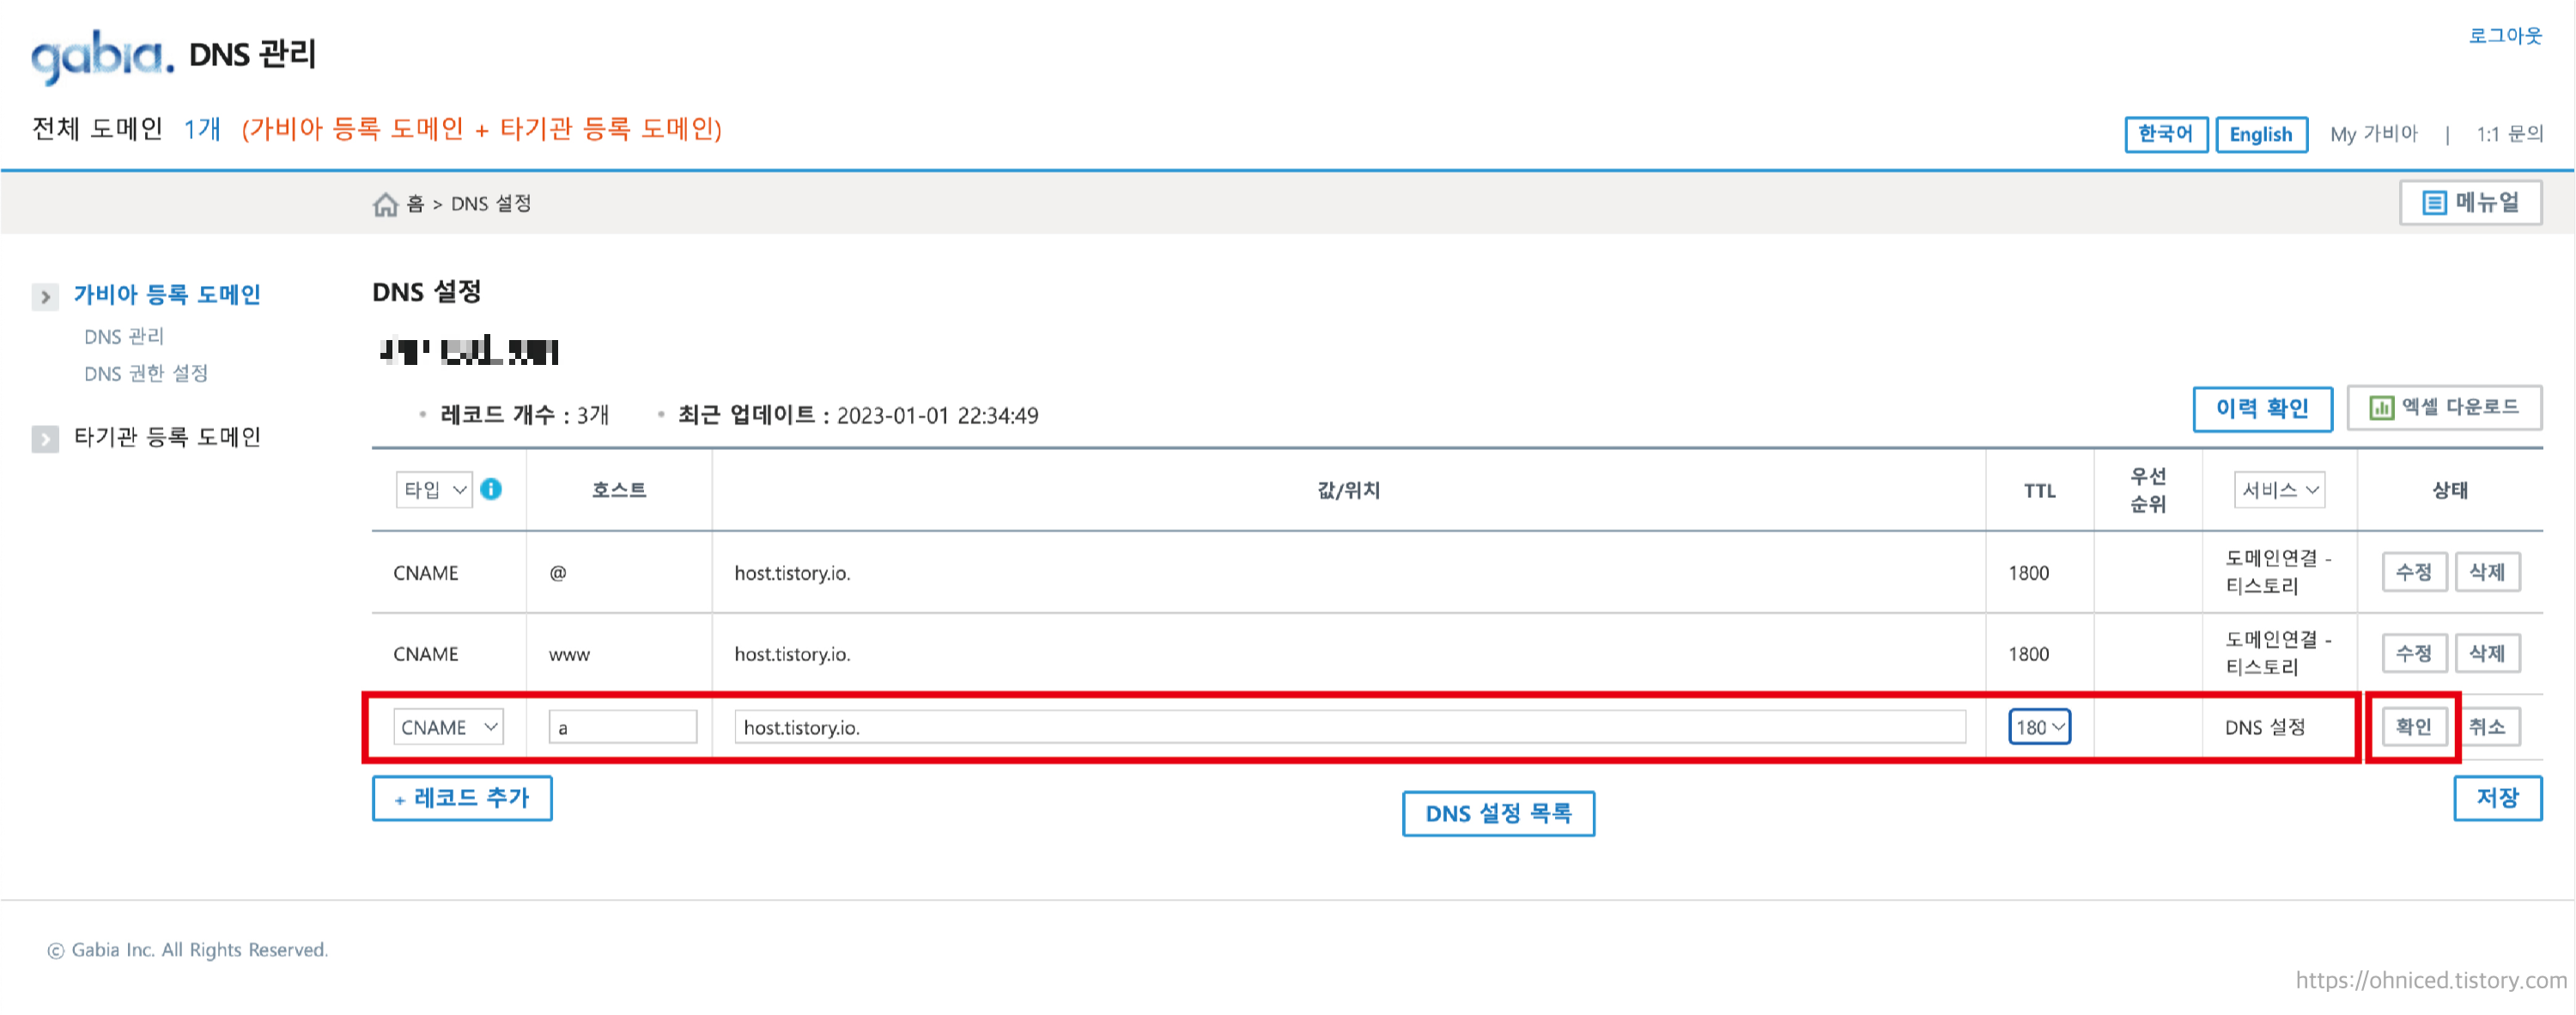Open the 메뉴얼 manual button
This screenshot has height=1015, width=2576.
[x=2470, y=203]
